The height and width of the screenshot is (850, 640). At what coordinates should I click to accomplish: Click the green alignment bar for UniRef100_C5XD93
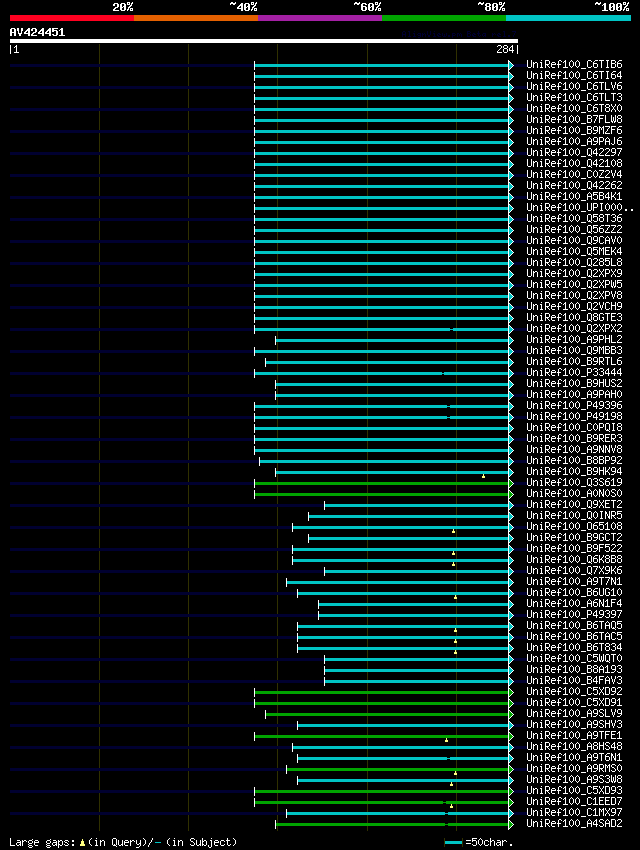tap(382, 791)
